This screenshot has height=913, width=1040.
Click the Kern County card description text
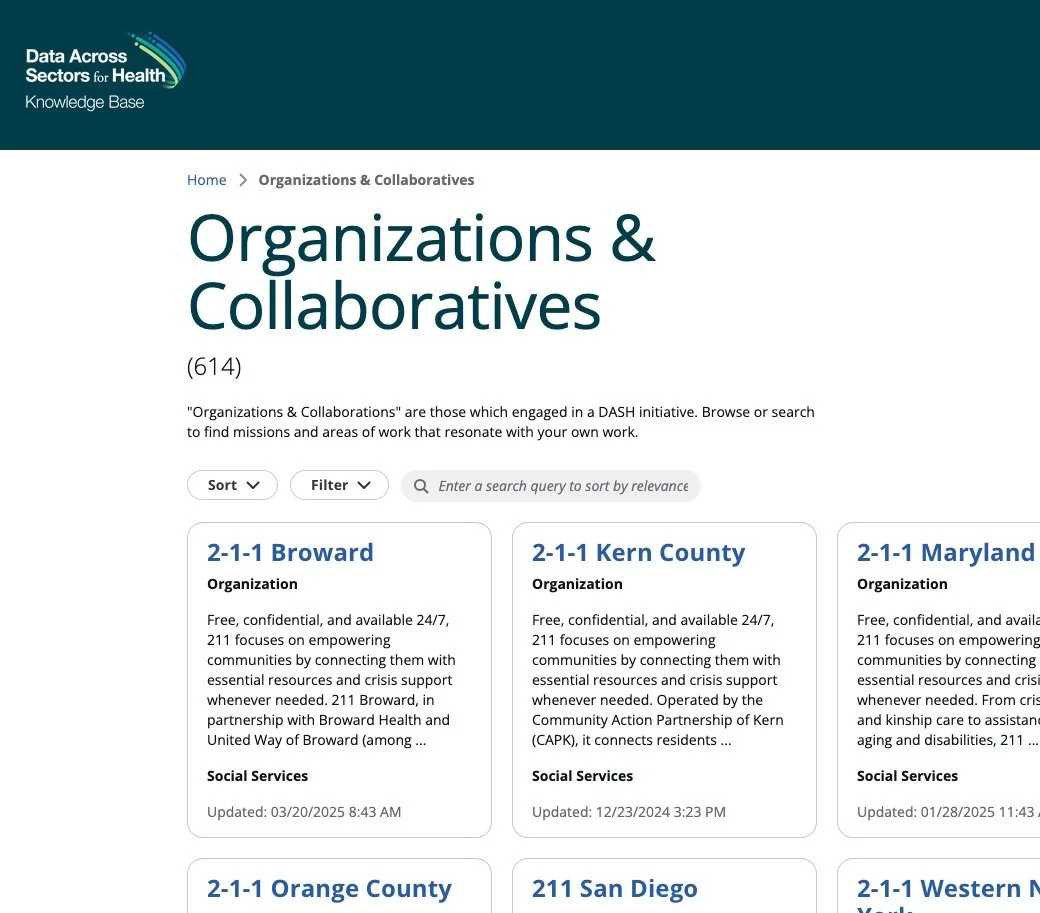click(657, 680)
